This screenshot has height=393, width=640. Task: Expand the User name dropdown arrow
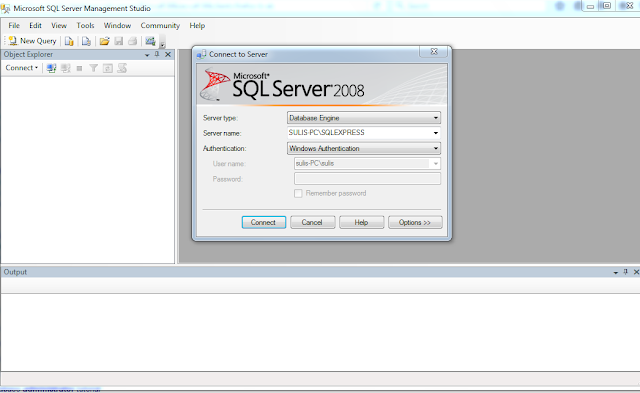pyautogui.click(x=436, y=164)
